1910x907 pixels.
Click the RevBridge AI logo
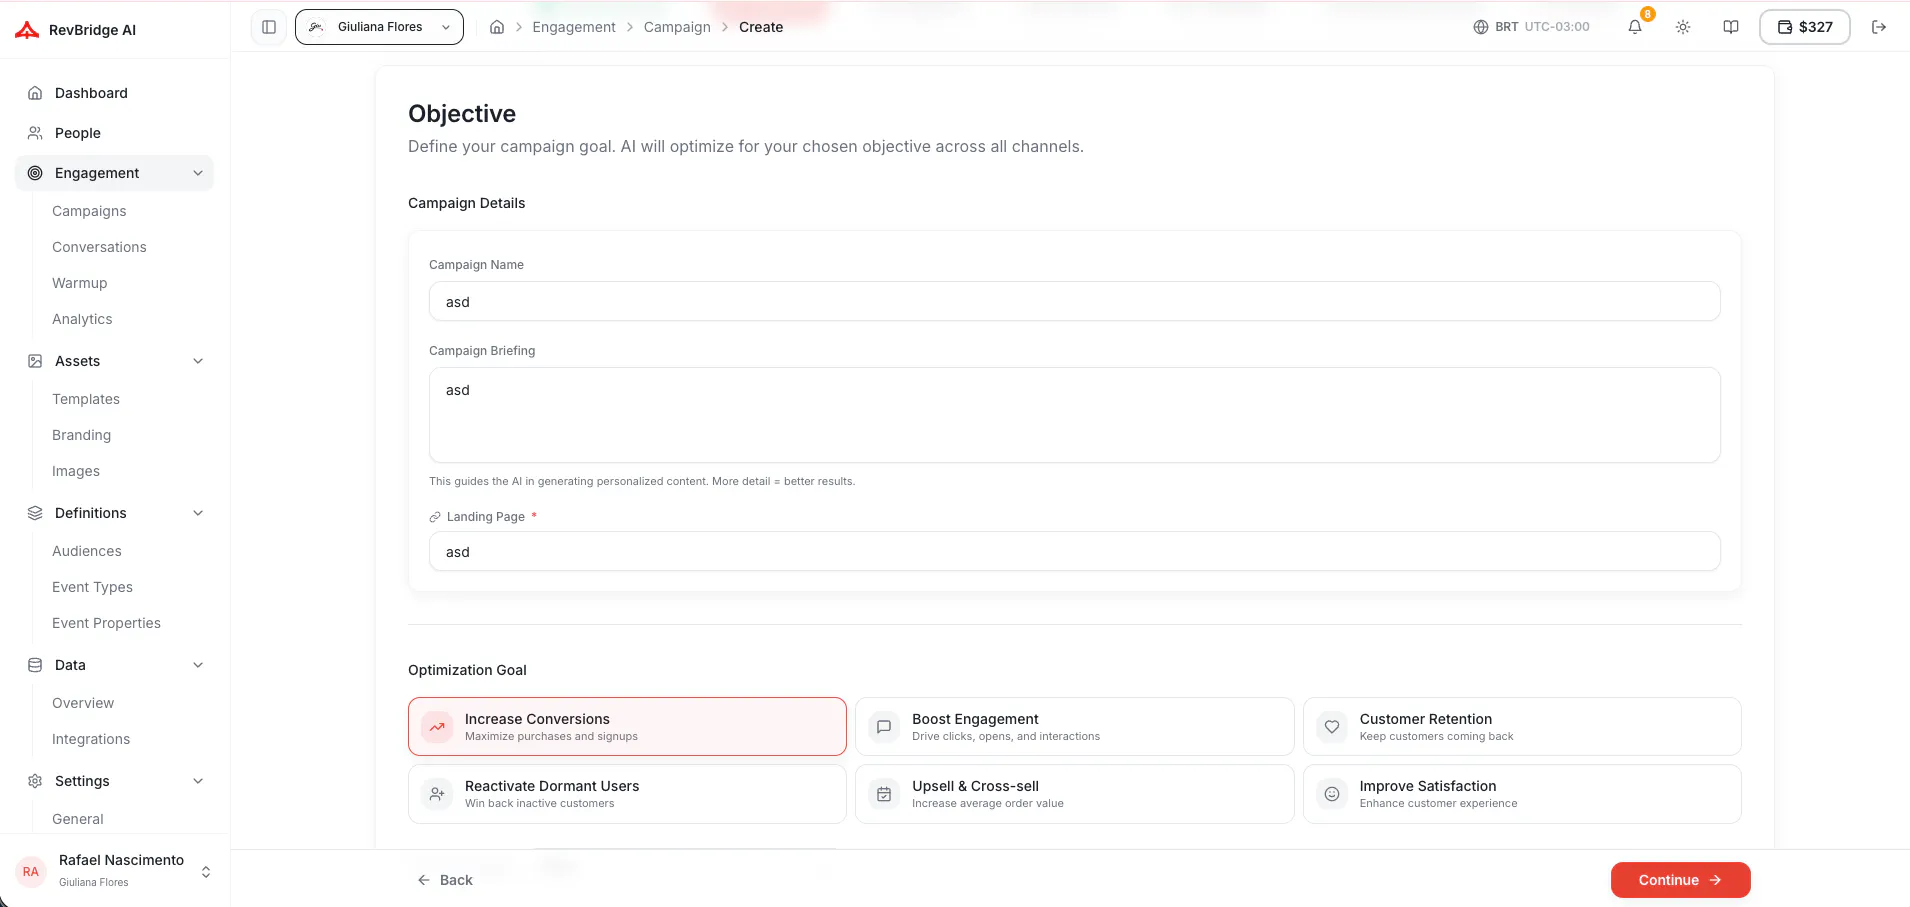coord(76,30)
